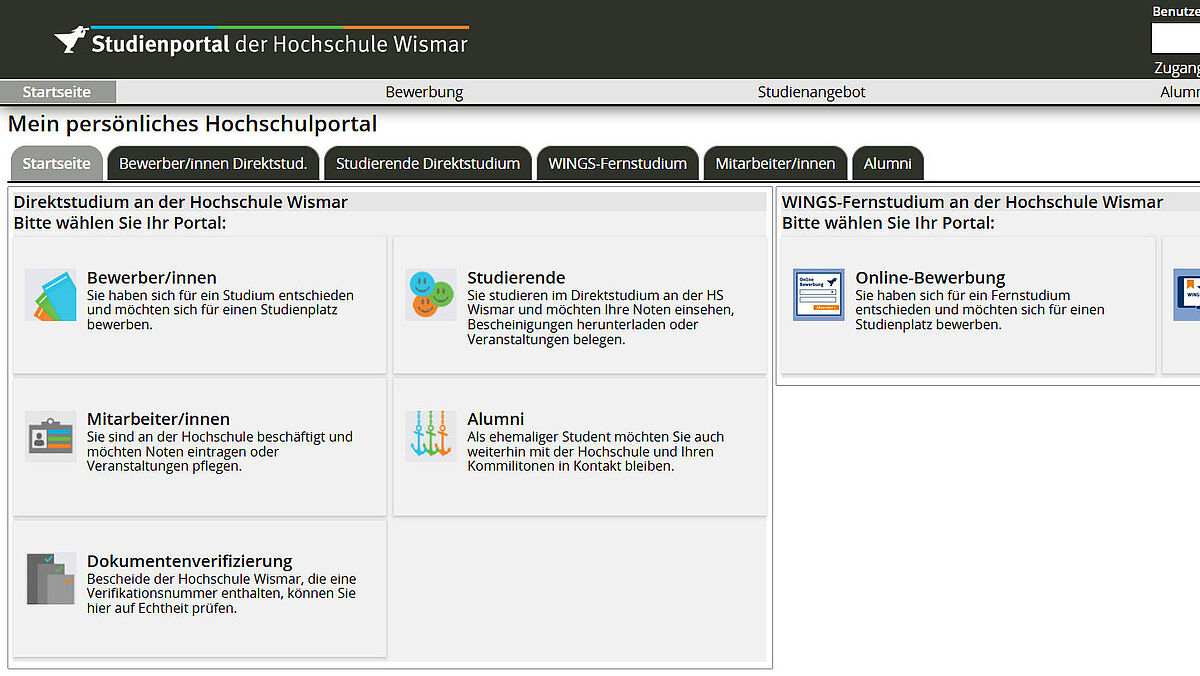Image resolution: width=1200 pixels, height=676 pixels.
Task: Open Studienangebot in the top navigation bar
Action: coord(811,92)
